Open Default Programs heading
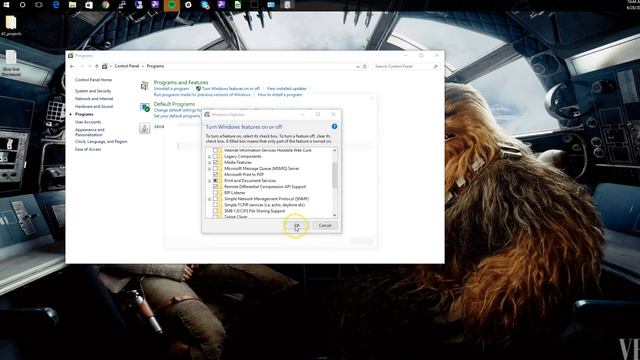This screenshot has width=640, height=360. pyautogui.click(x=174, y=104)
